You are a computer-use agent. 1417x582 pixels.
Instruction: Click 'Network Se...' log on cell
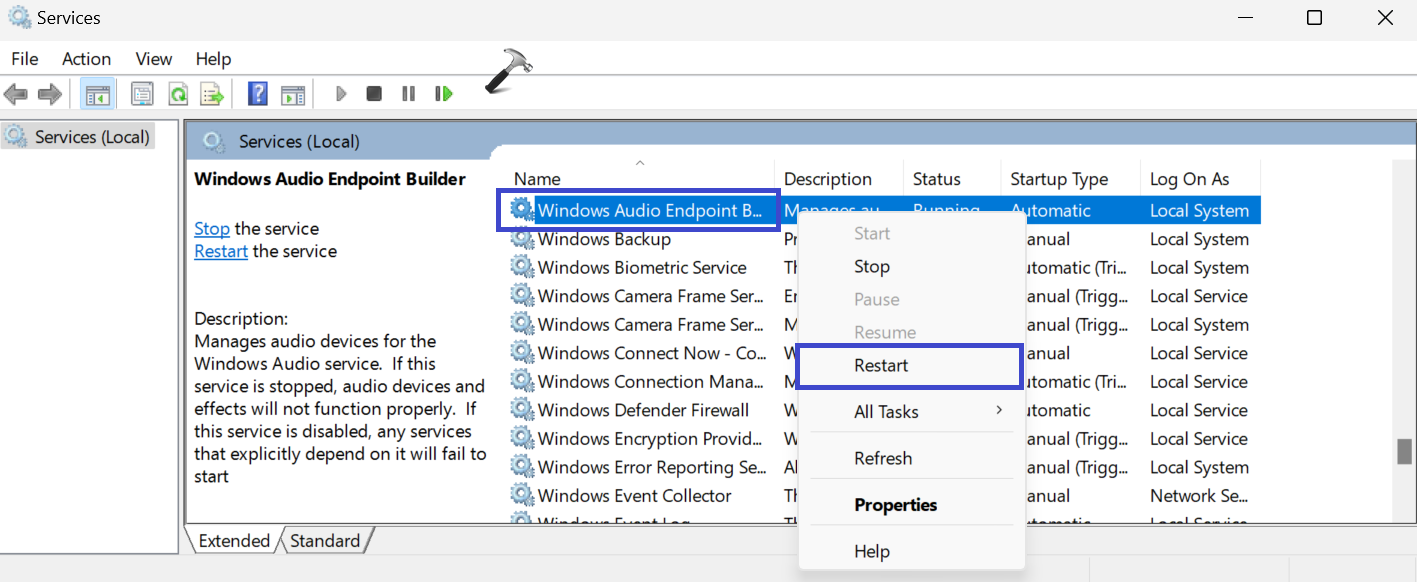[1197, 496]
